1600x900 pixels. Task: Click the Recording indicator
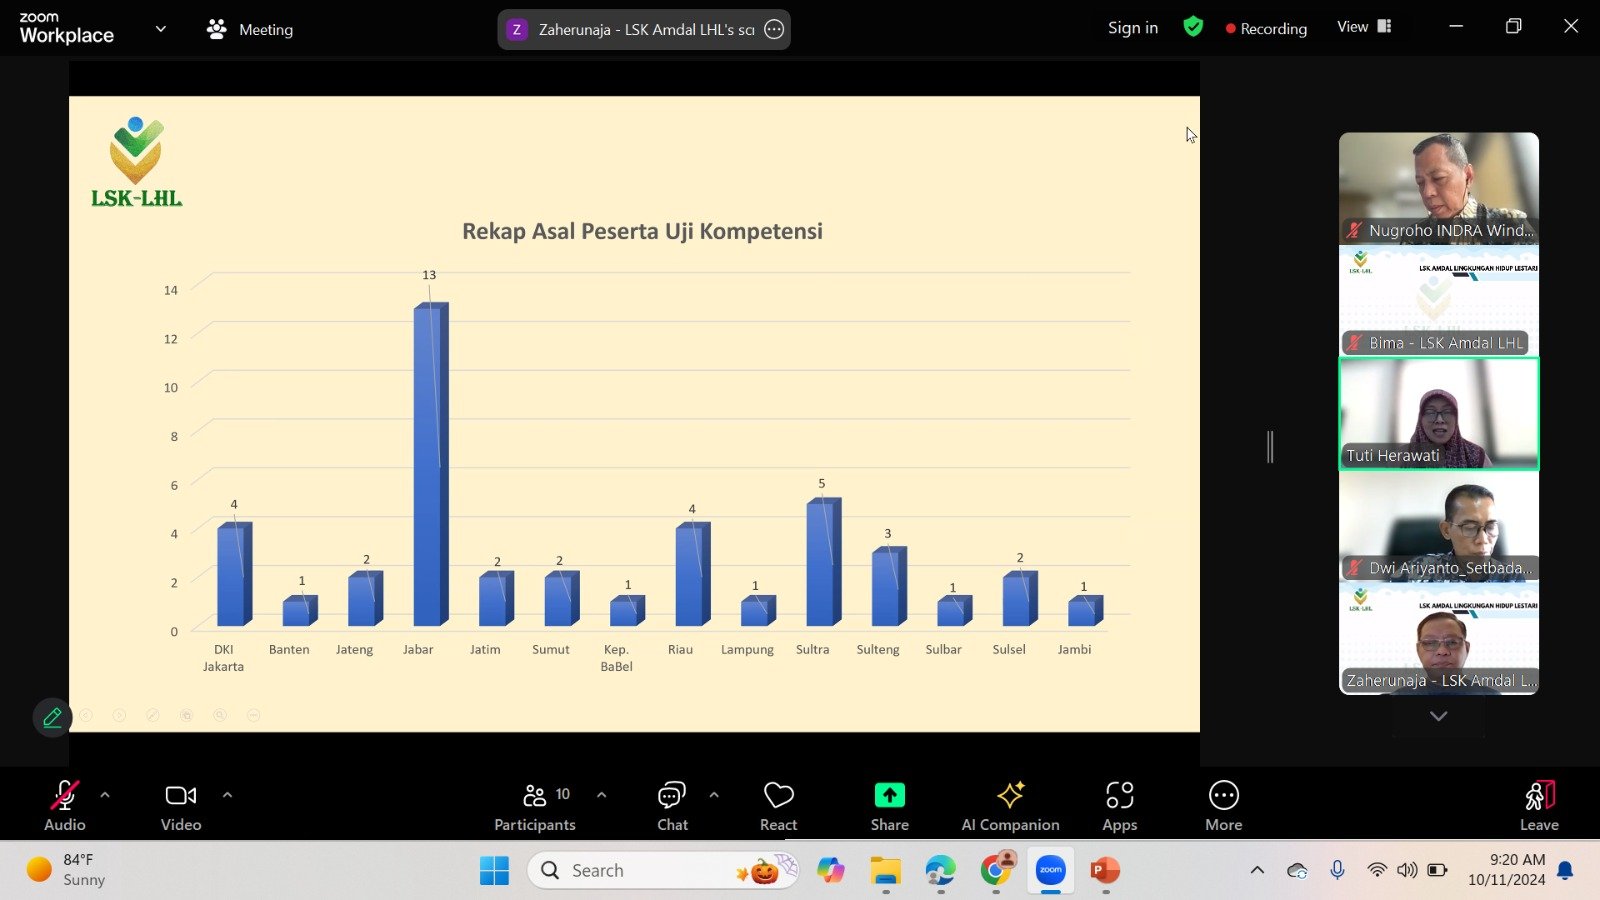coord(1266,29)
